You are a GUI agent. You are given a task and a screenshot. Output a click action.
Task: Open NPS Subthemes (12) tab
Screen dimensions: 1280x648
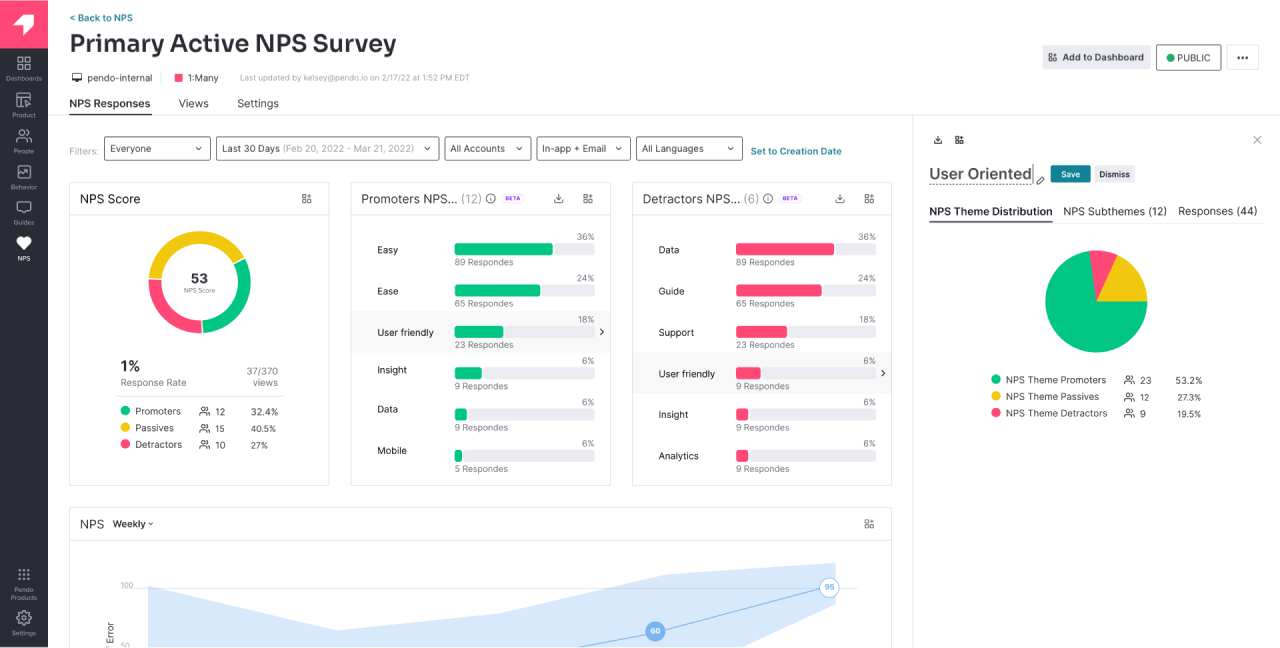pyautogui.click(x=1114, y=212)
